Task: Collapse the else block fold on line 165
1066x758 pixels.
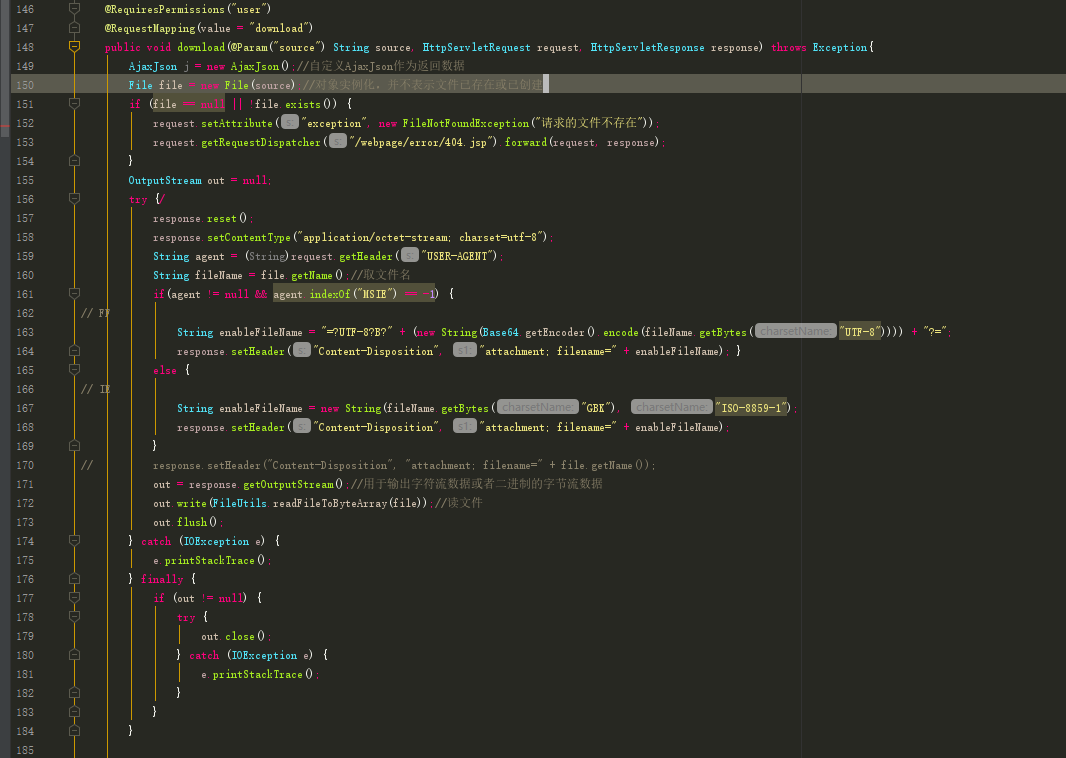Action: coord(75,370)
